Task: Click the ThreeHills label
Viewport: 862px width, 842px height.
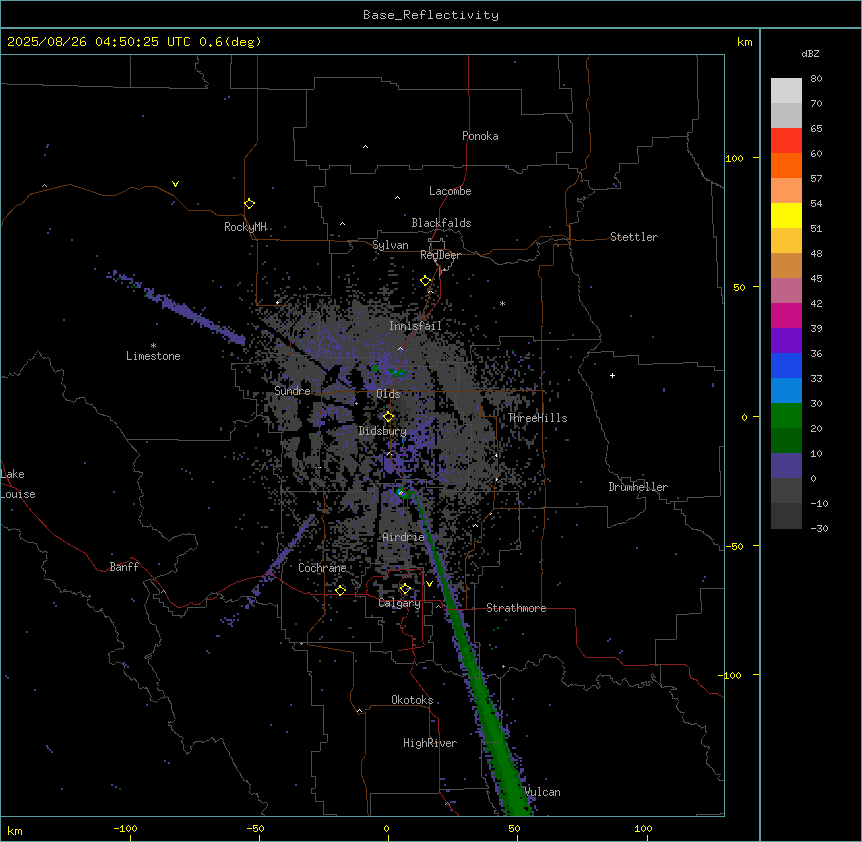Action: tap(537, 418)
